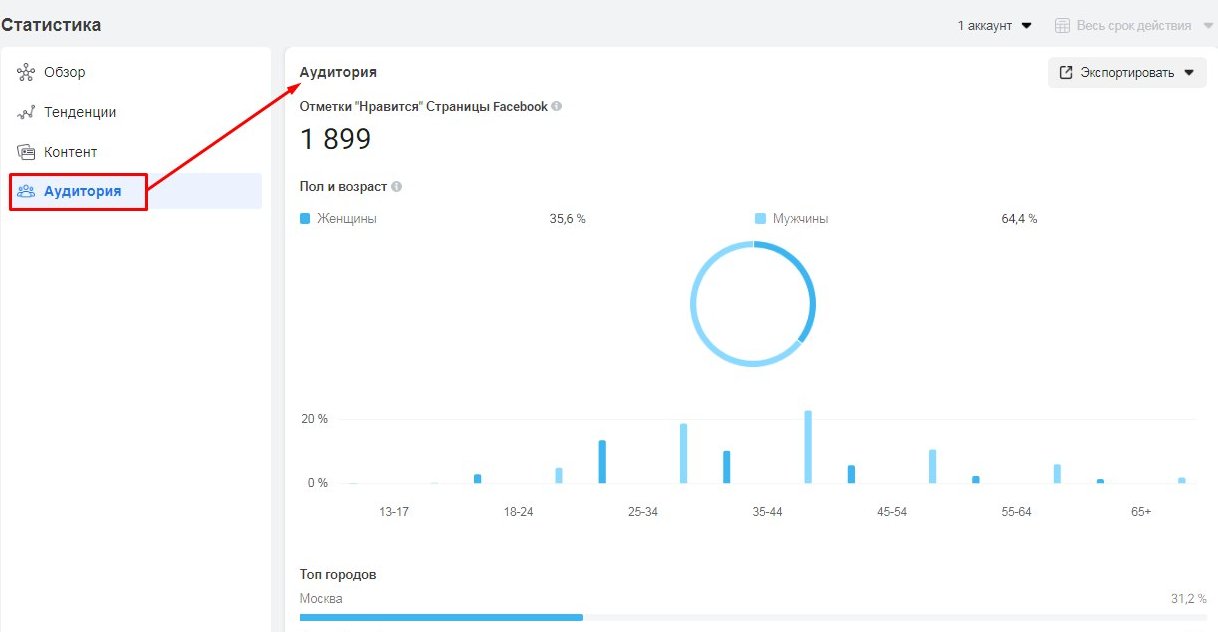Screen dimensions: 1218x632
Task: Click the Экспортировать button
Action: click(1127, 72)
